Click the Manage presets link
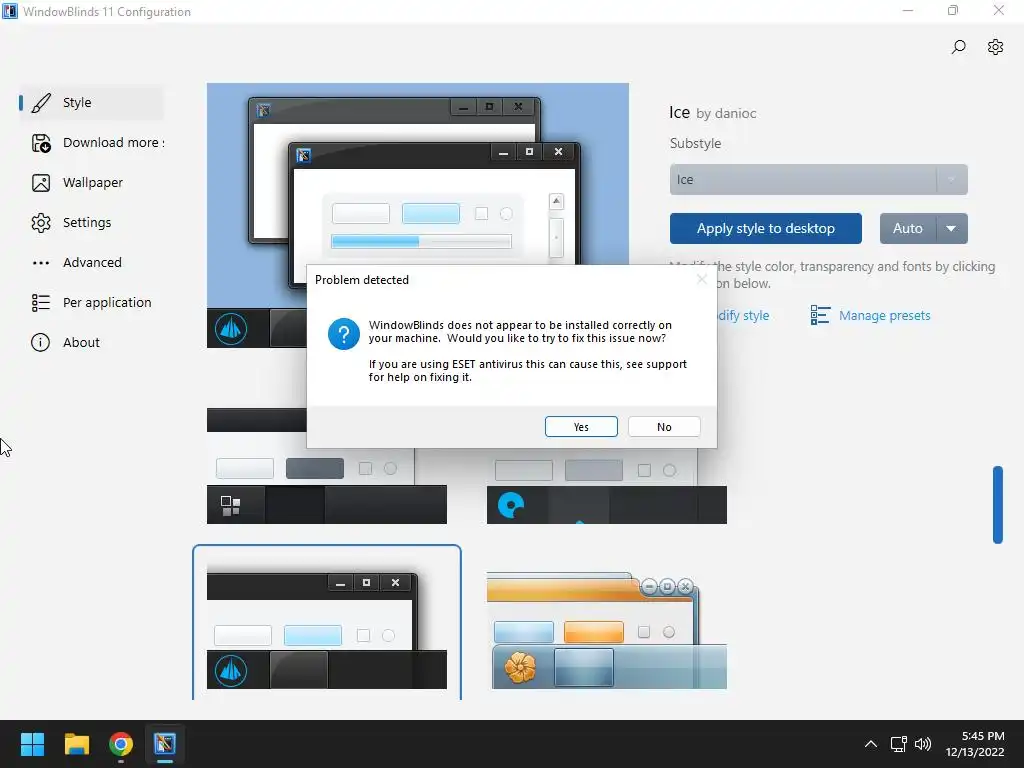1024x768 pixels. click(x=884, y=315)
